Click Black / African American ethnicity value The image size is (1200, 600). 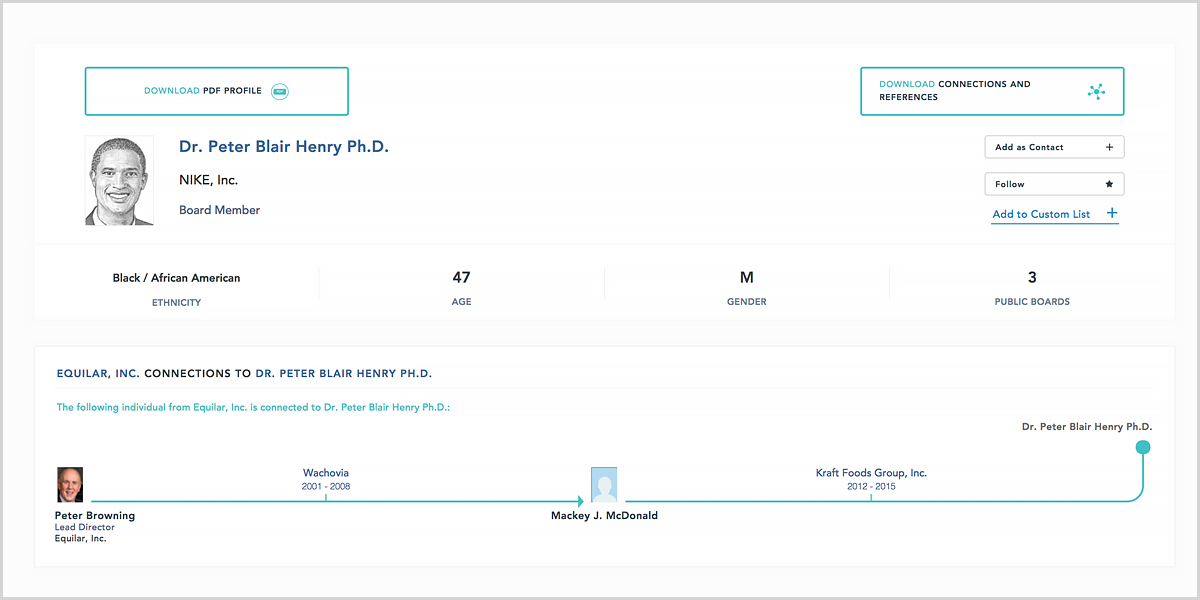(176, 278)
